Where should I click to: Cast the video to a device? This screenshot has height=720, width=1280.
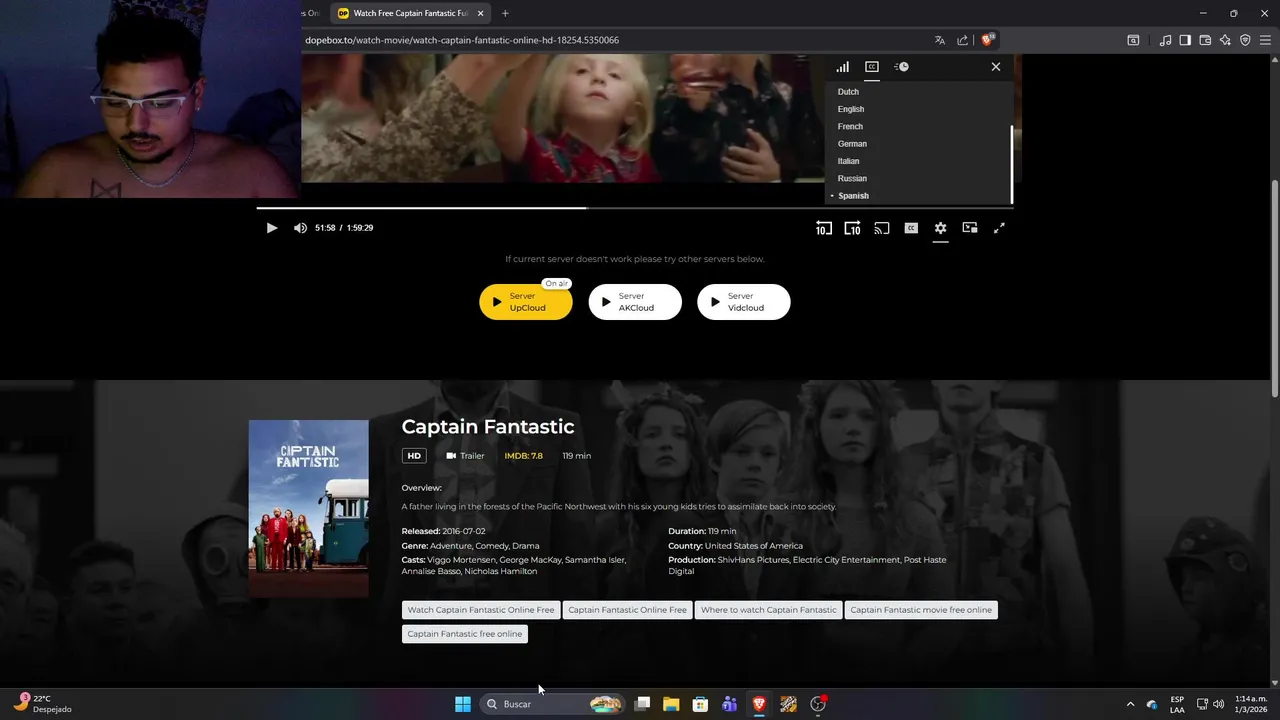tap(882, 228)
